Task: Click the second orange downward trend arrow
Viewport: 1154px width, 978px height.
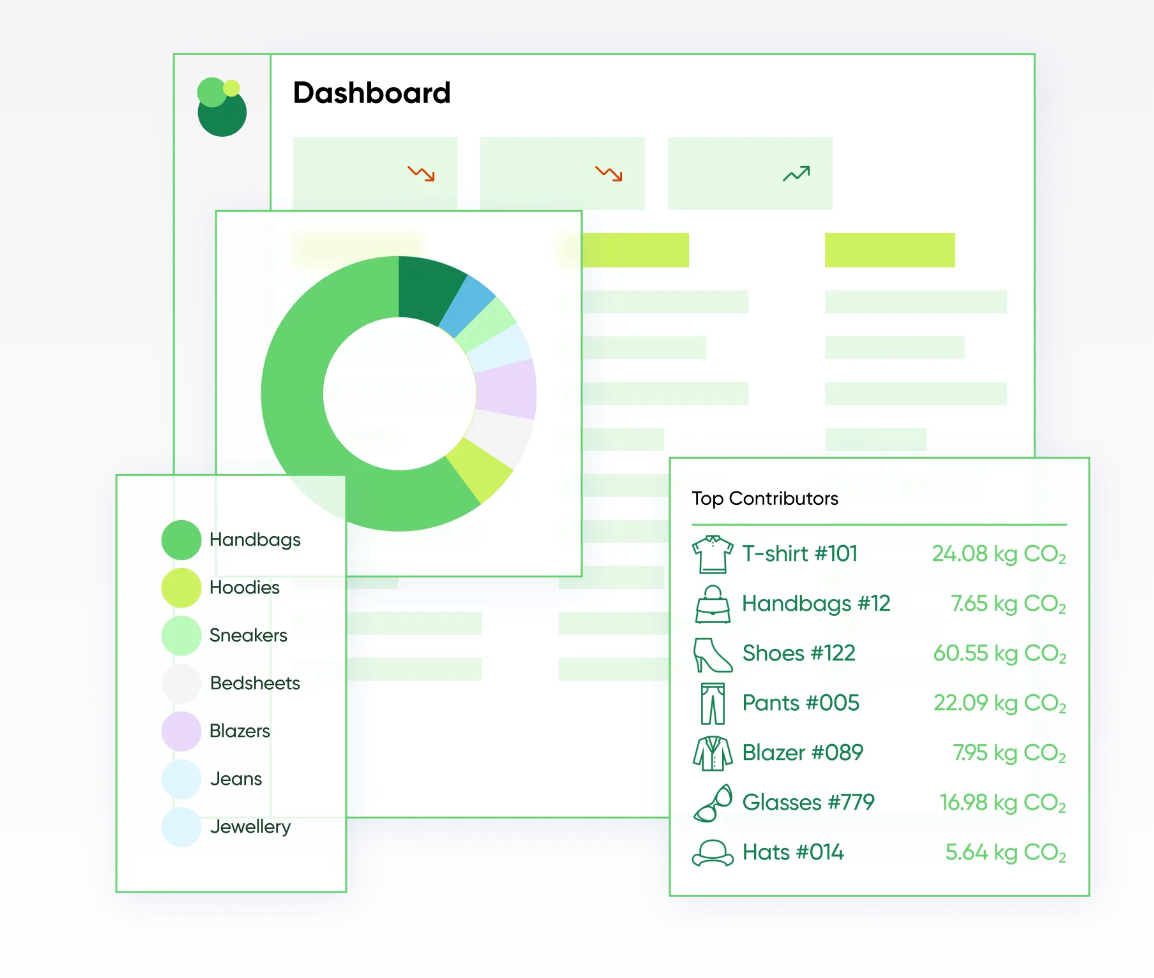Action: pos(609,174)
